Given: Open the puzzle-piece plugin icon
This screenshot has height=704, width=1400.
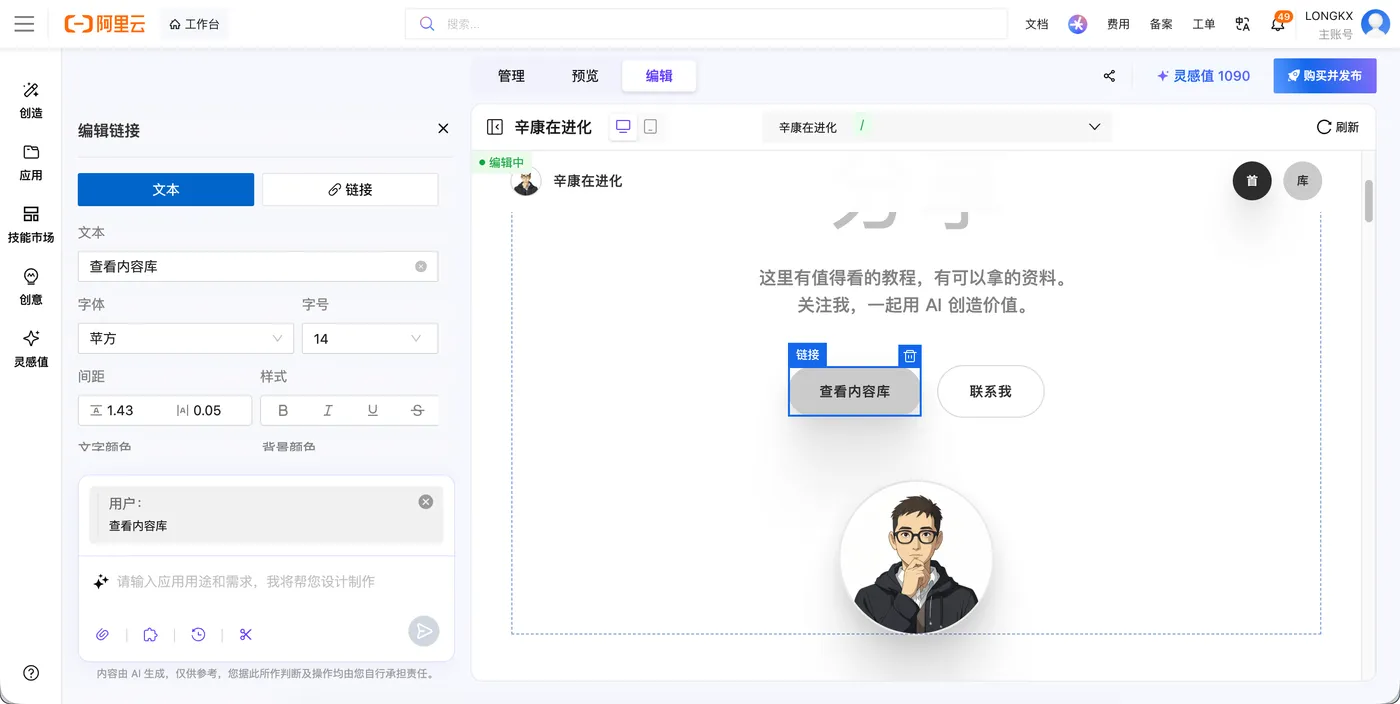Looking at the screenshot, I should click(x=150, y=634).
